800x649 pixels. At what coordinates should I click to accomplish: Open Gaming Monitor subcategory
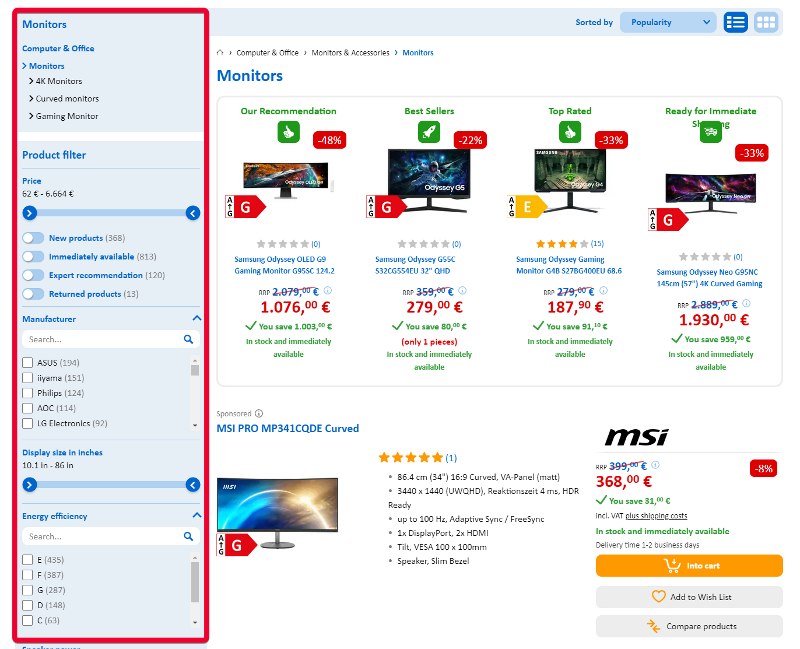pos(67,116)
